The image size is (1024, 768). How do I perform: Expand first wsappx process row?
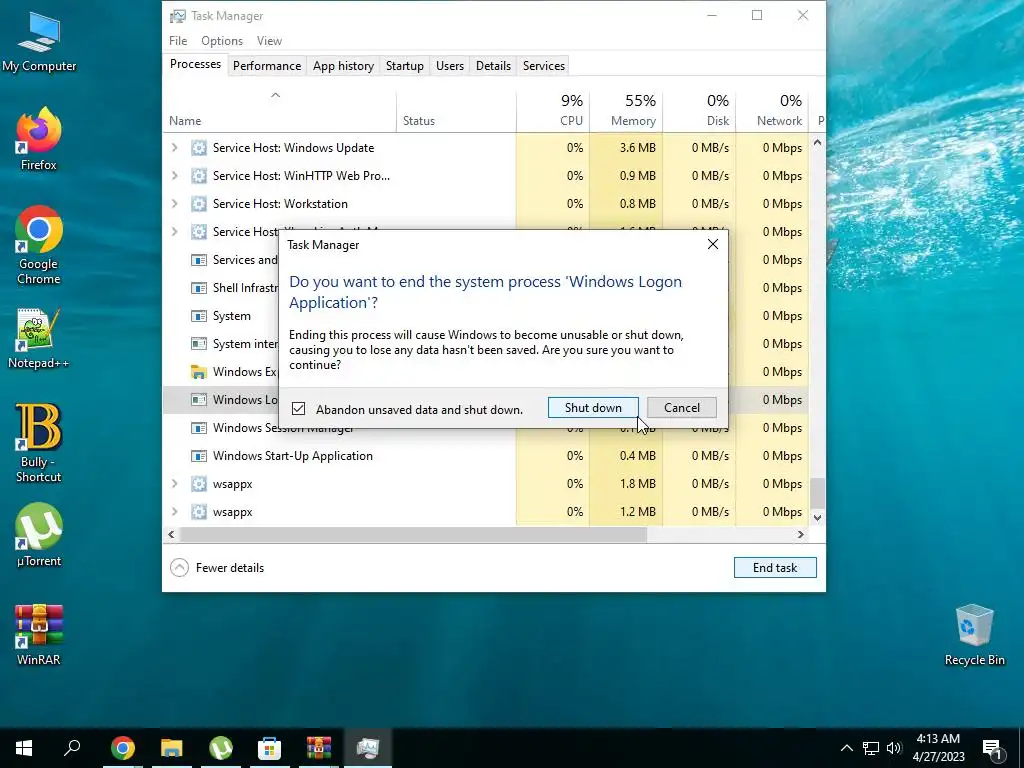pos(174,484)
